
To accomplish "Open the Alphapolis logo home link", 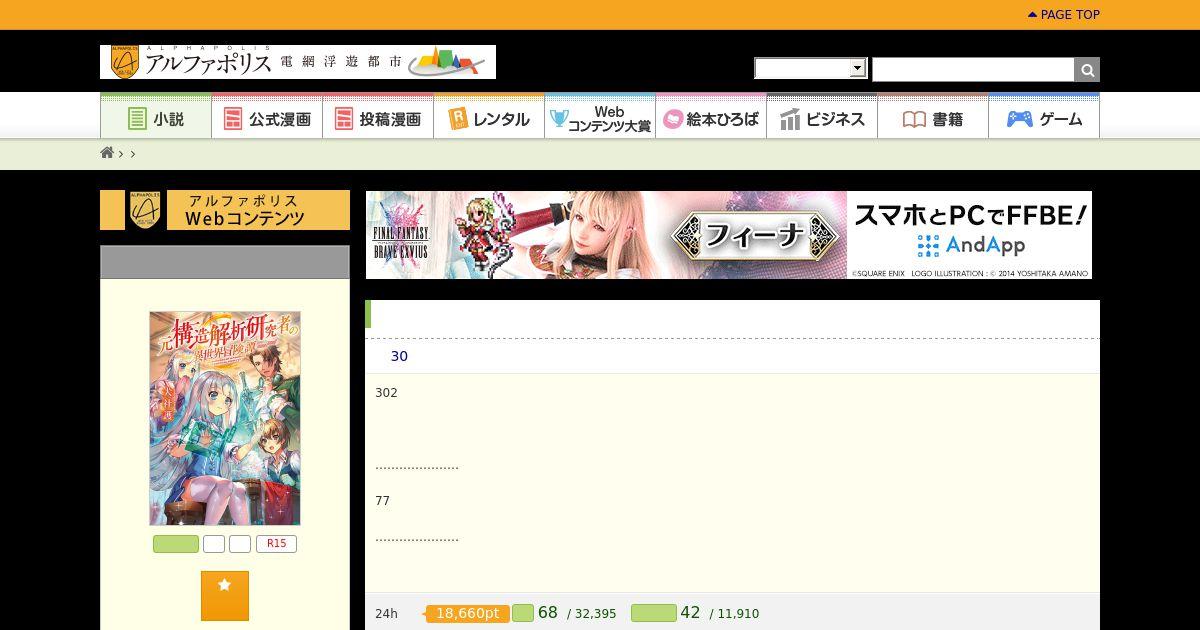I will 298,62.
